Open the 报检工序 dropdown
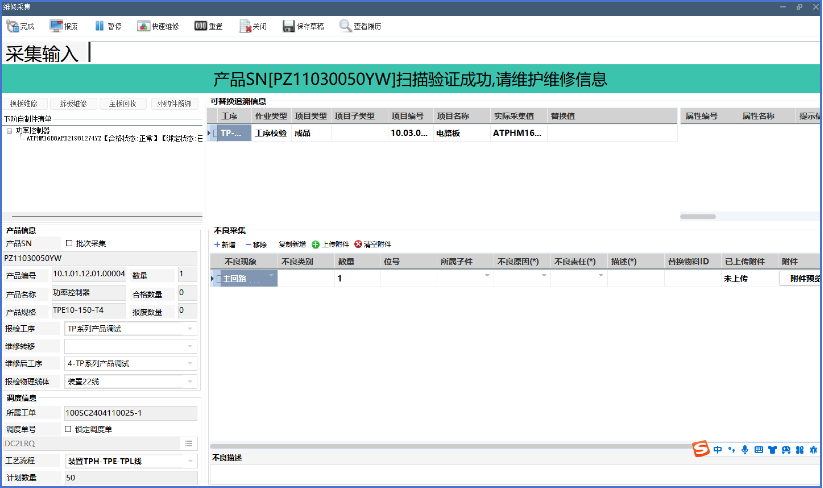Viewport: 823px width, 488px height. click(189, 329)
